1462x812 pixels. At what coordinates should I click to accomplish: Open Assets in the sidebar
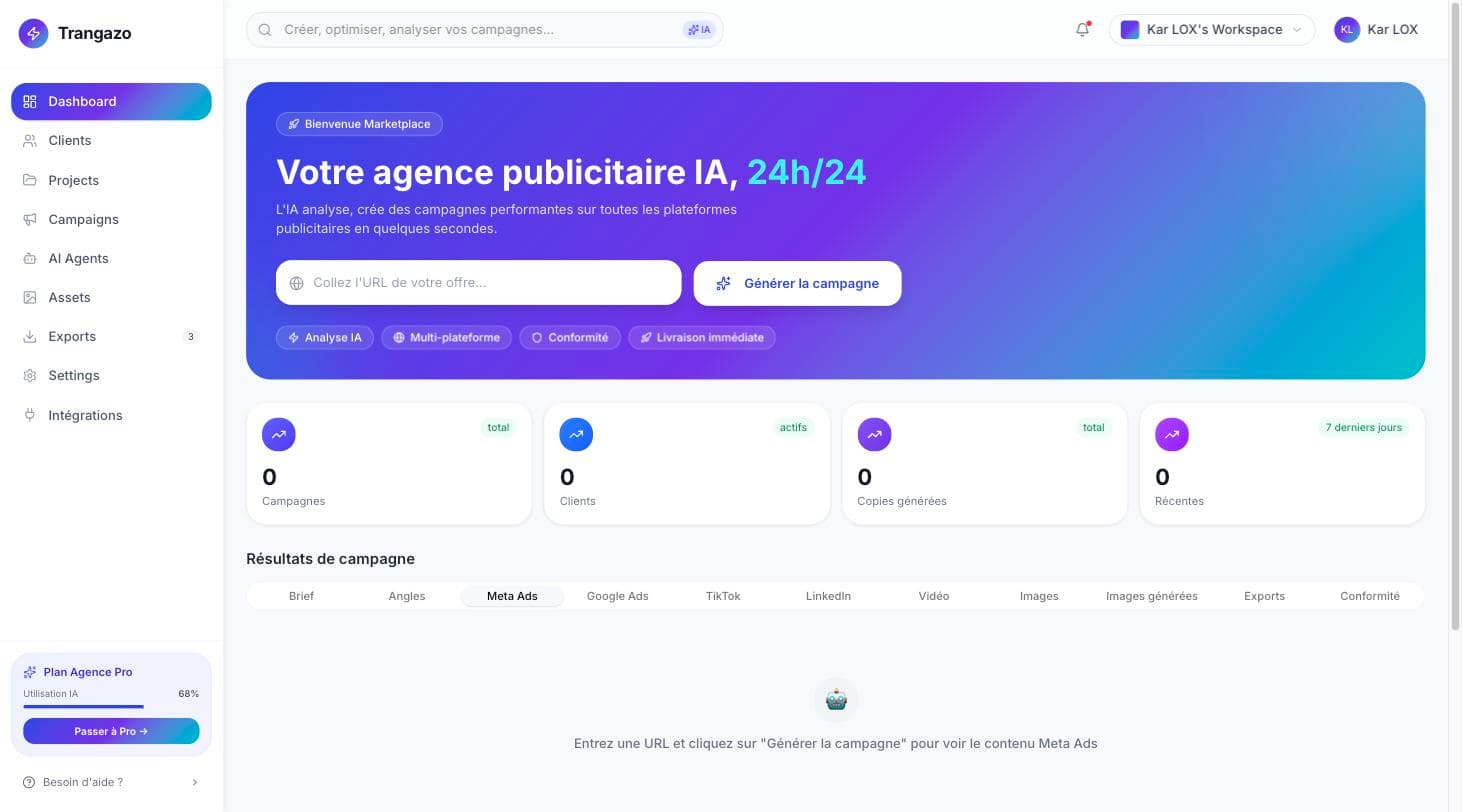(x=111, y=297)
